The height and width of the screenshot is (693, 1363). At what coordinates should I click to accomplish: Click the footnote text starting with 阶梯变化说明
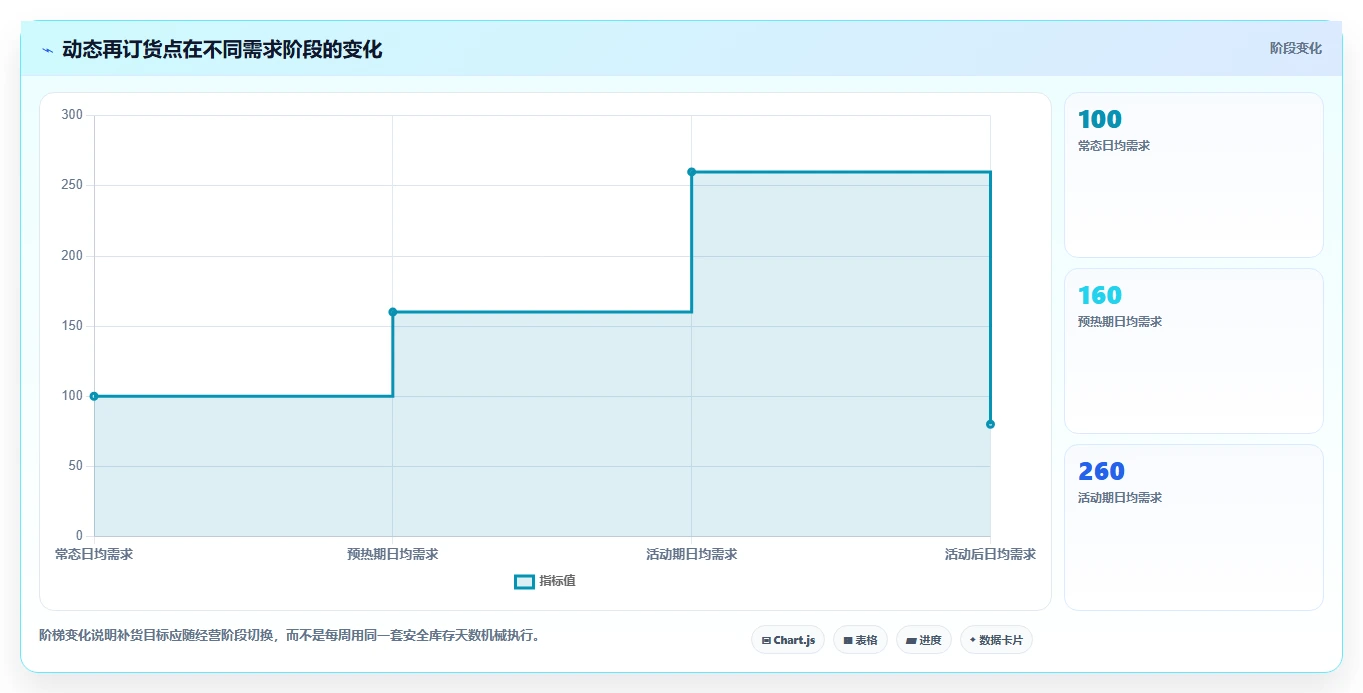[x=289, y=636]
